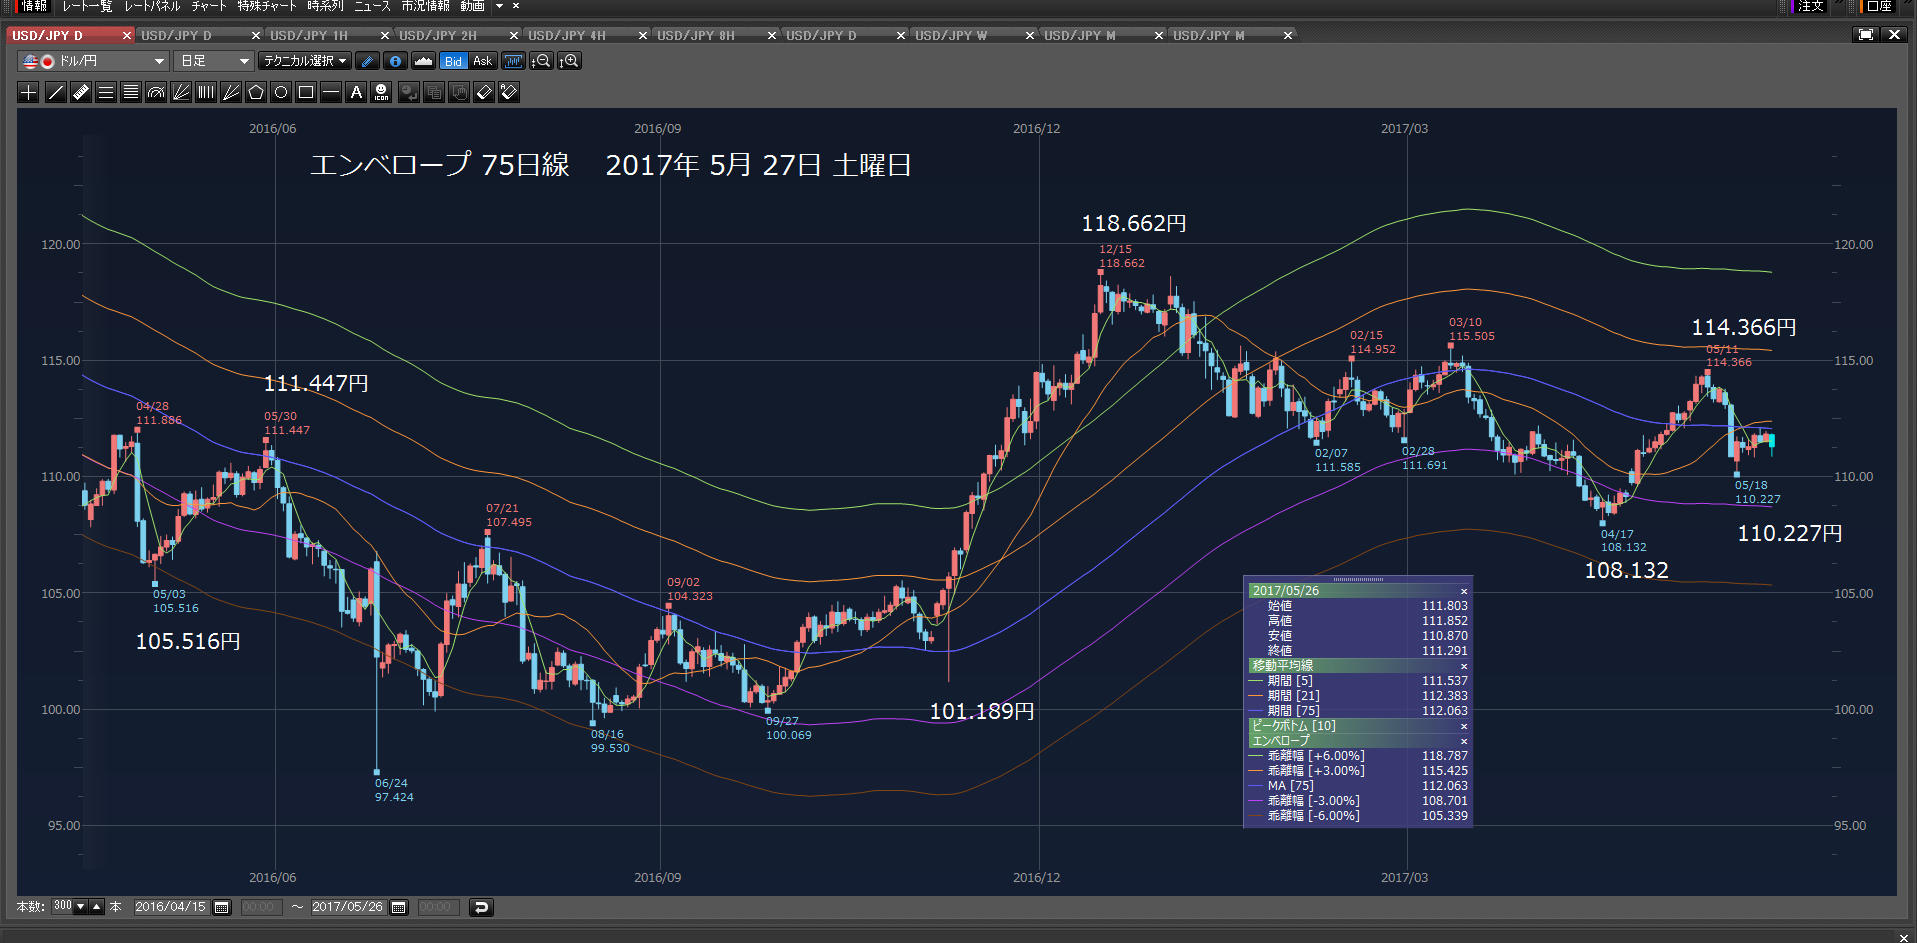Click the reset range return arrow button

tap(481, 907)
